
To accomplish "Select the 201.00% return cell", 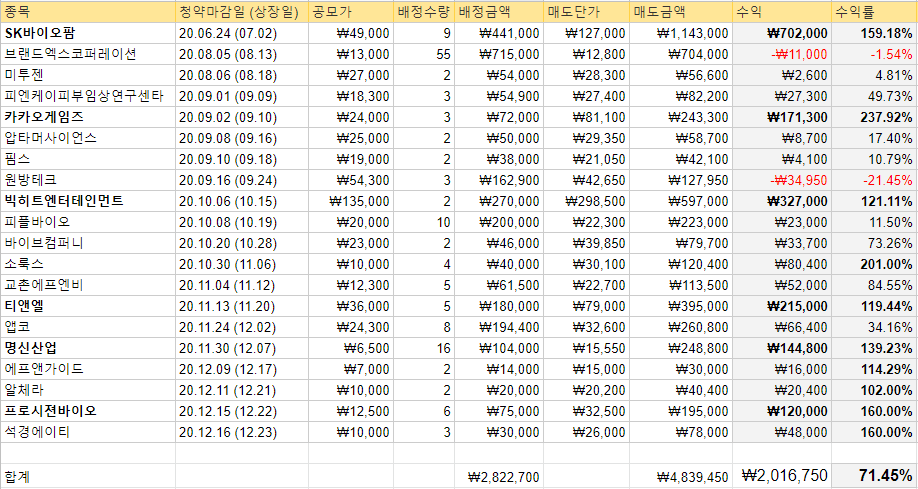I will [x=874, y=264].
